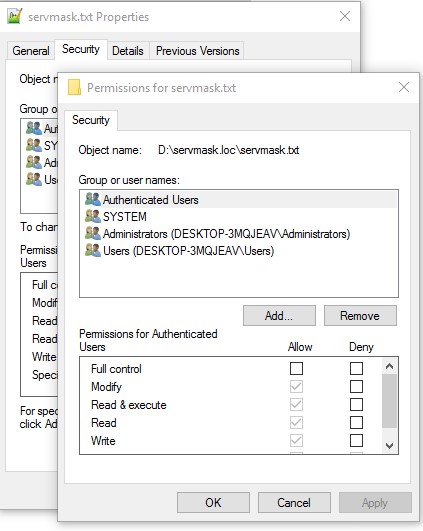This screenshot has width=423, height=531.
Task: Click SY group icon in Properties window
Action: click(x=34, y=145)
